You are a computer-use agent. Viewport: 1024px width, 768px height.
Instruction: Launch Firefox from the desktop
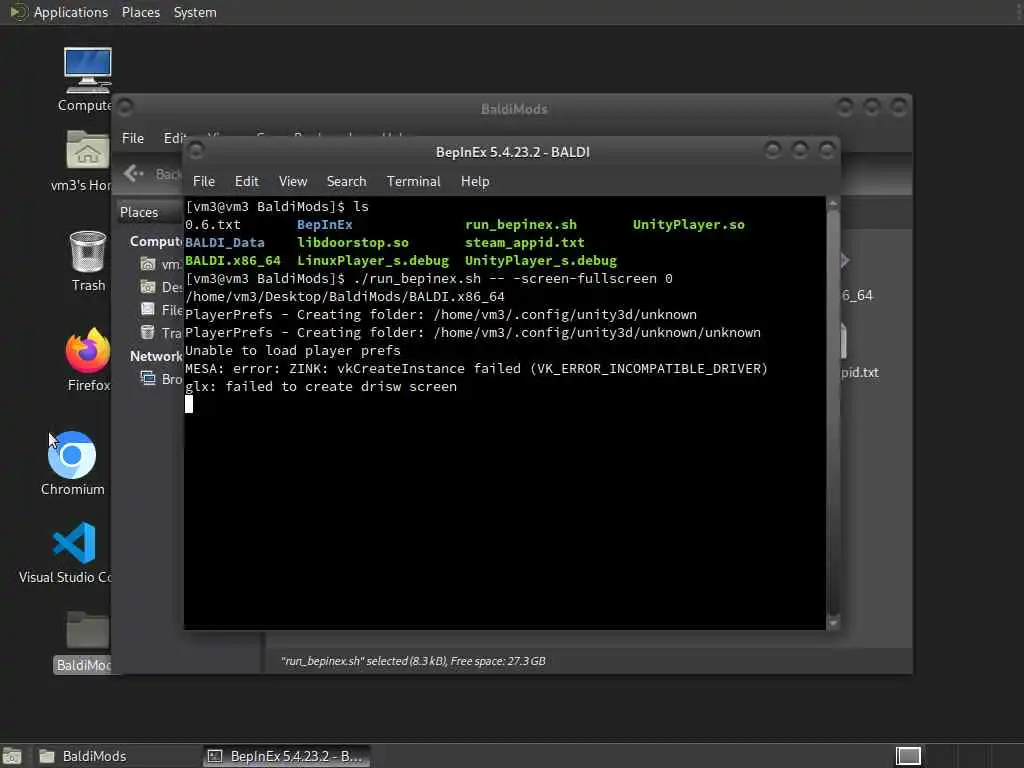88,351
